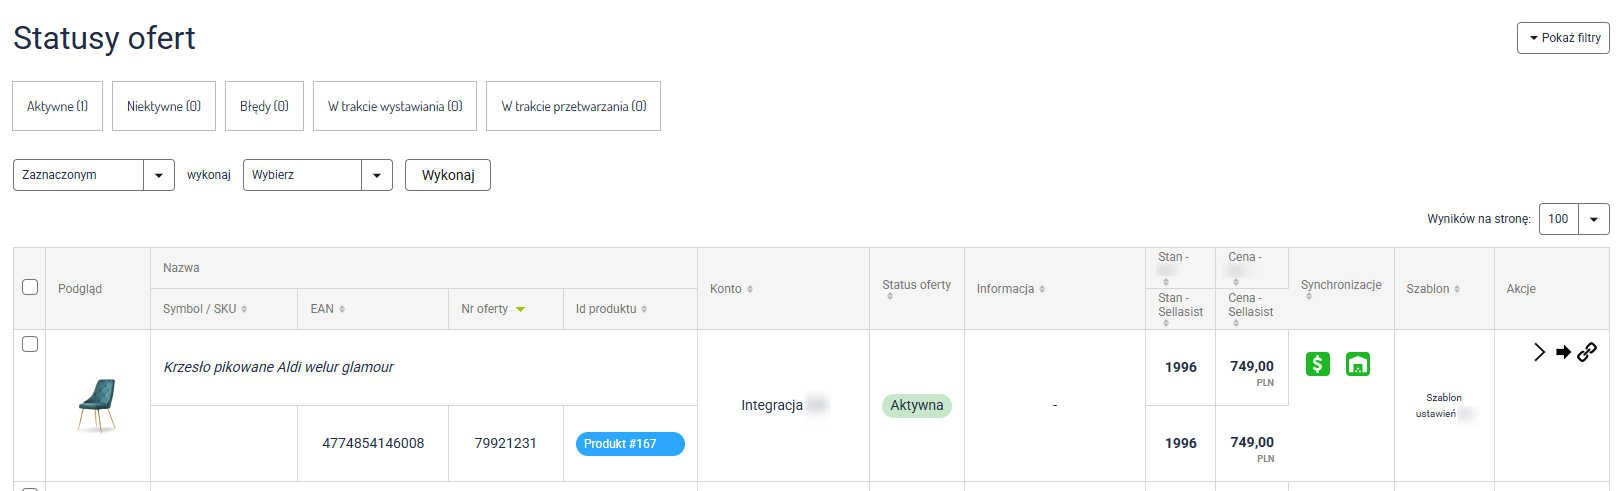Check the Krzesło pikowane Aldi row checkbox

click(x=30, y=344)
